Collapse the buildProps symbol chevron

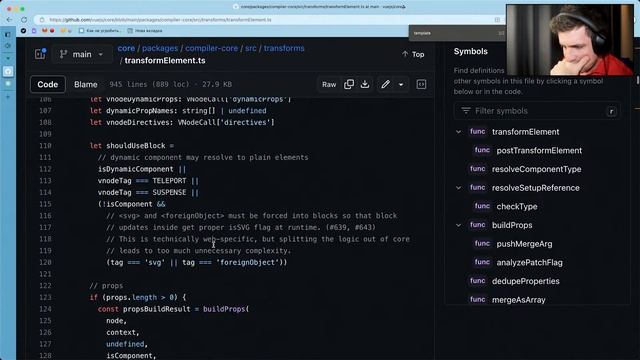(458, 225)
